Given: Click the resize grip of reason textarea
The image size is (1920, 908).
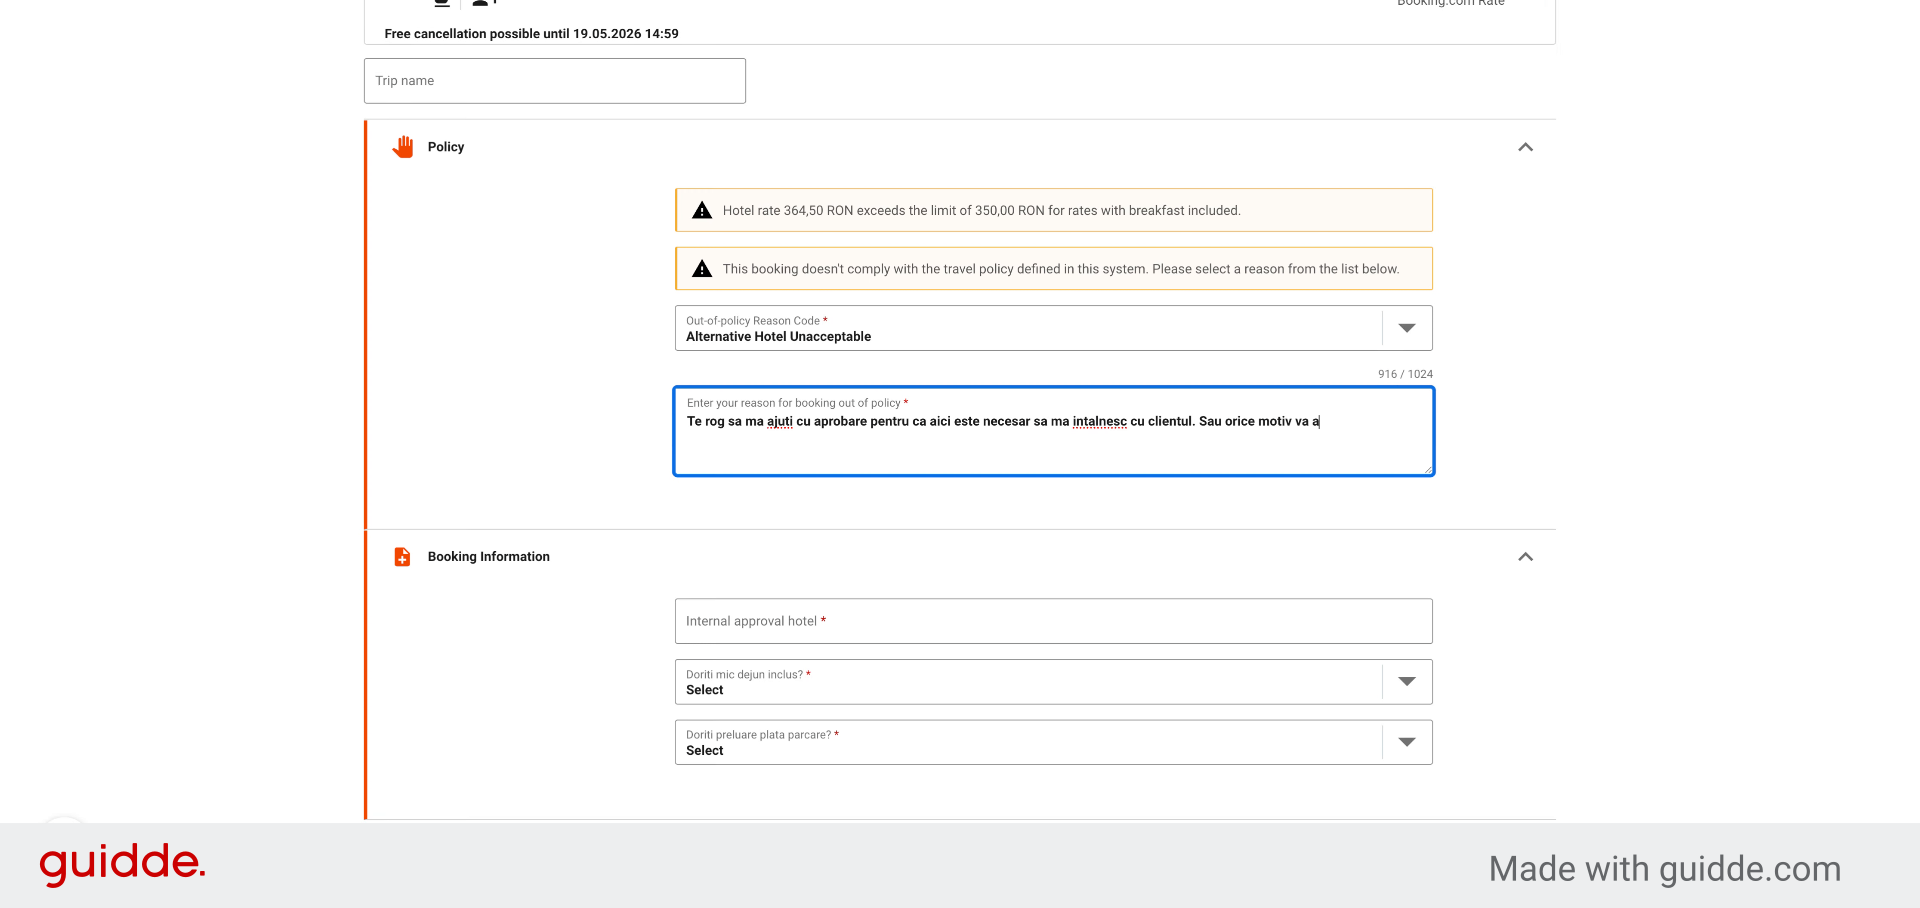Looking at the screenshot, I should click(x=1428, y=469).
